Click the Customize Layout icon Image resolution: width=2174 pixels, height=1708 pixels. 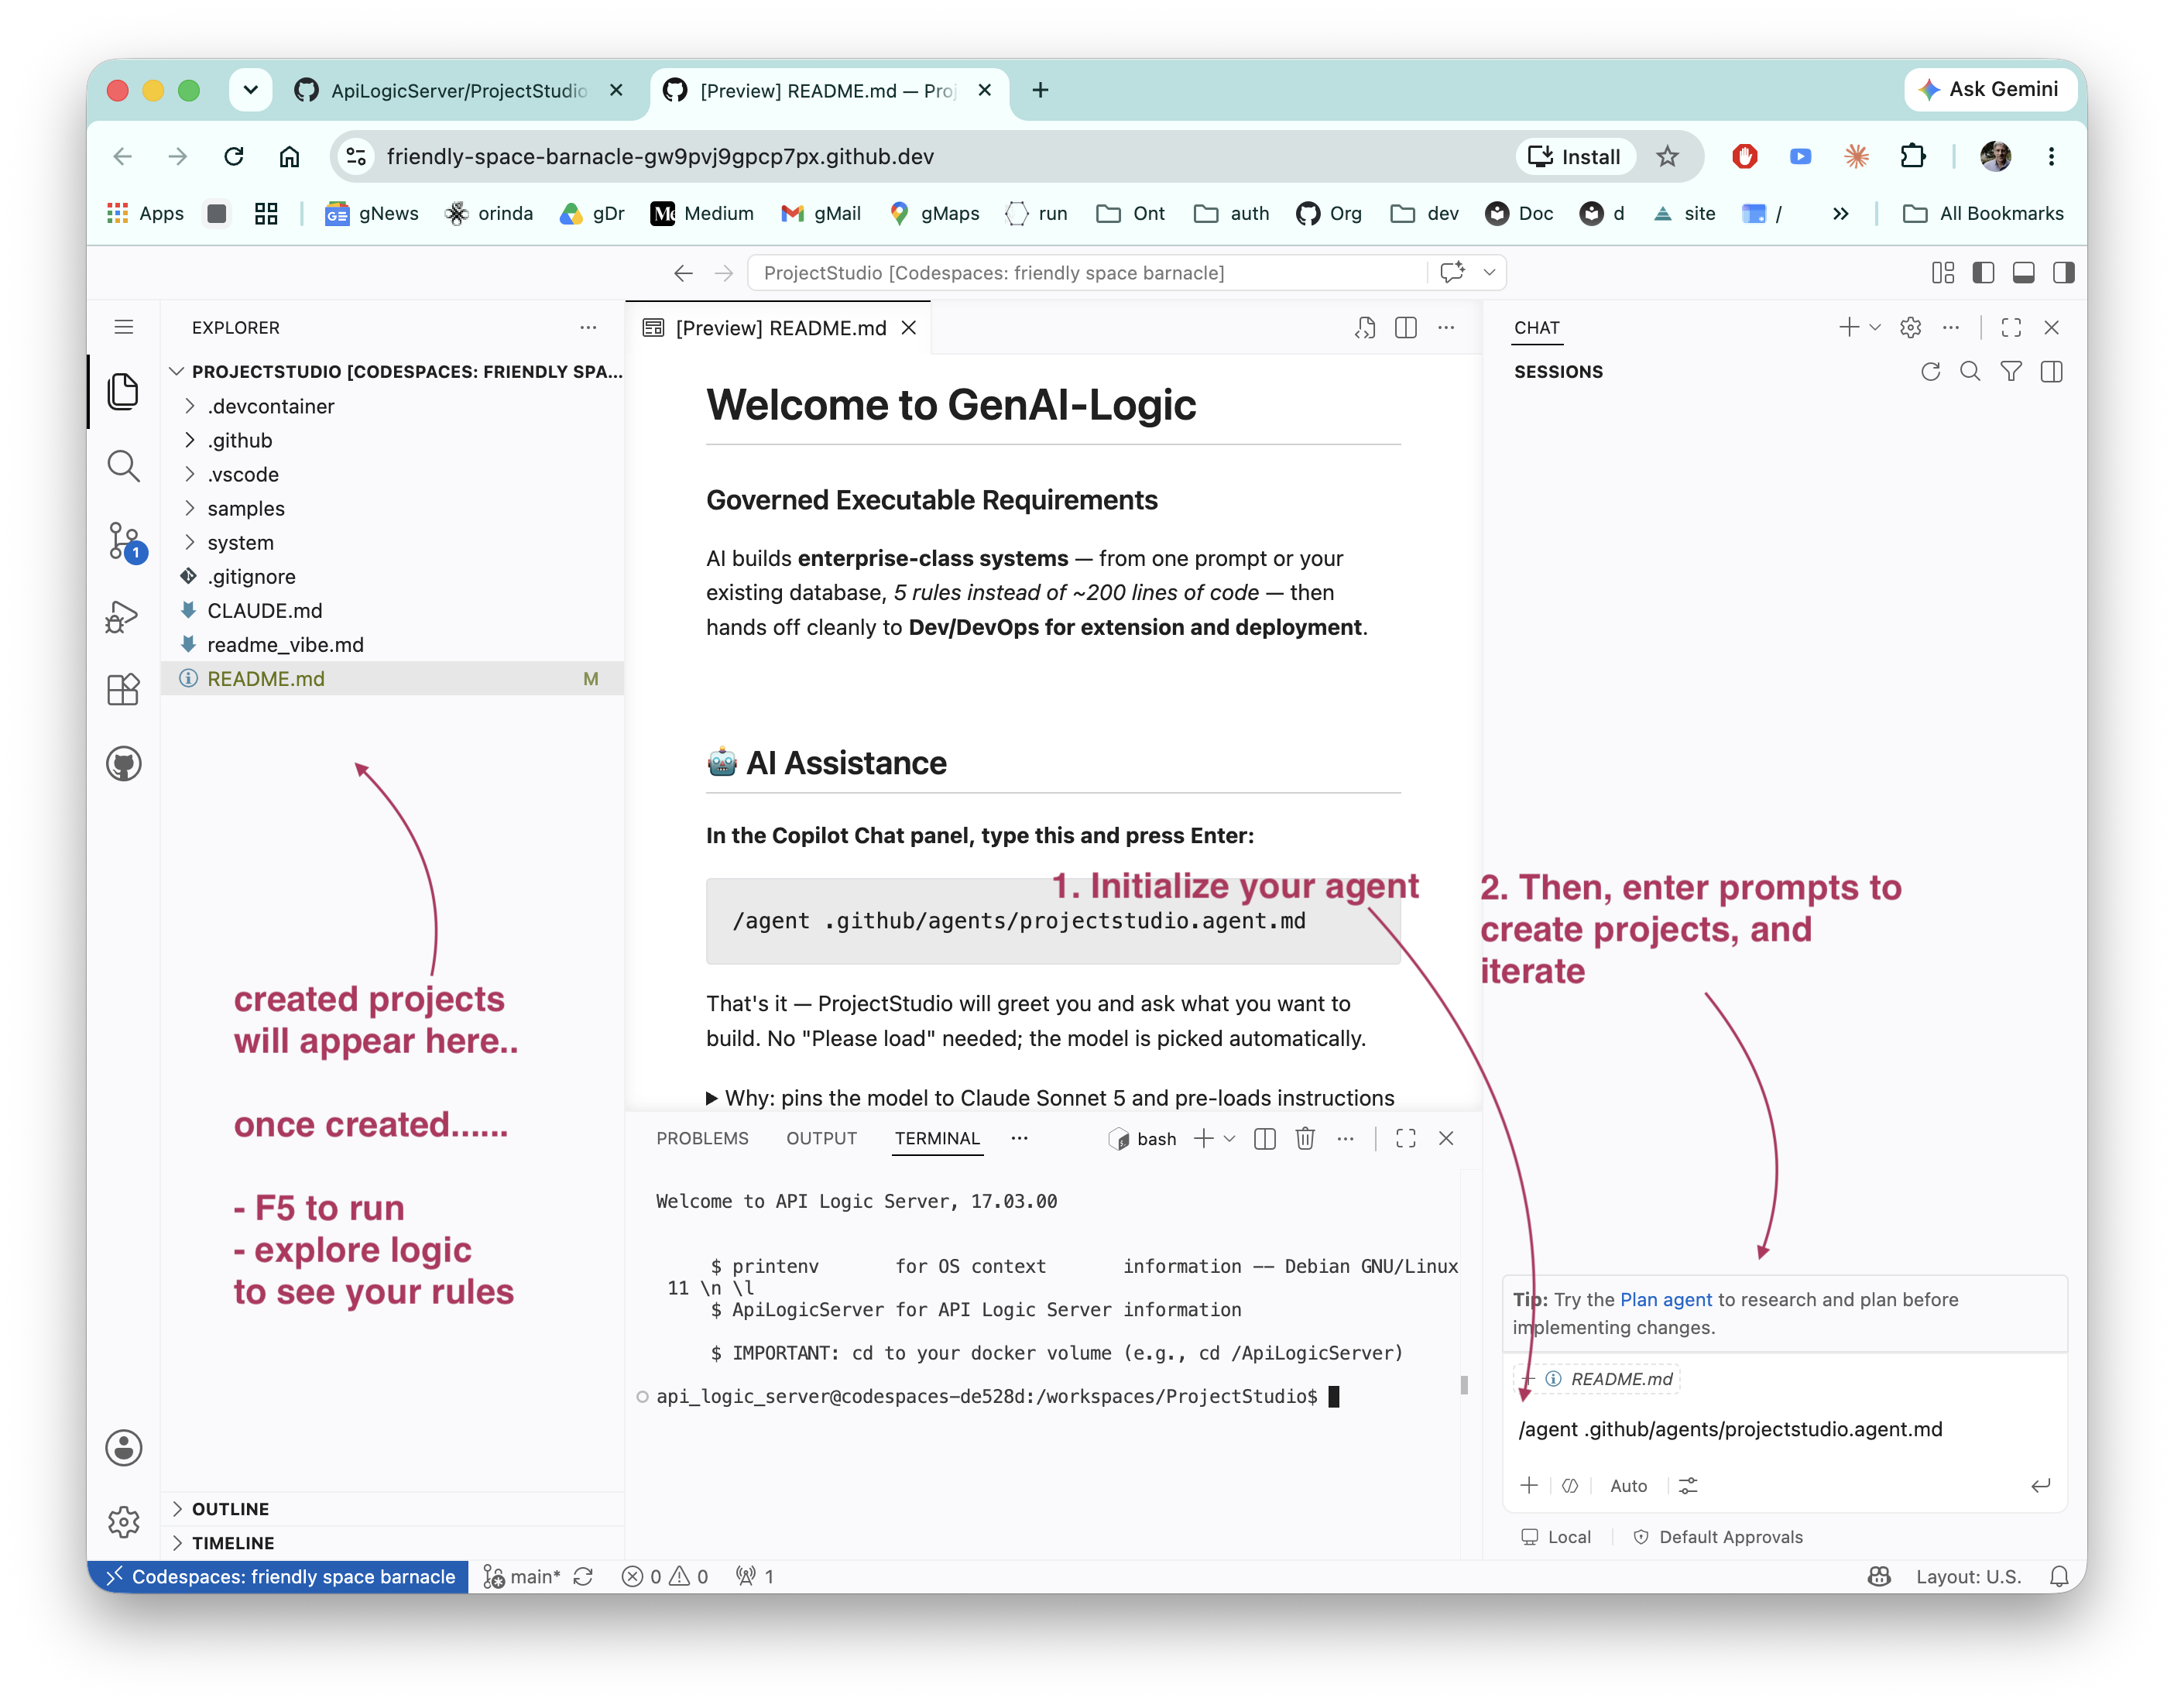pos(1942,272)
